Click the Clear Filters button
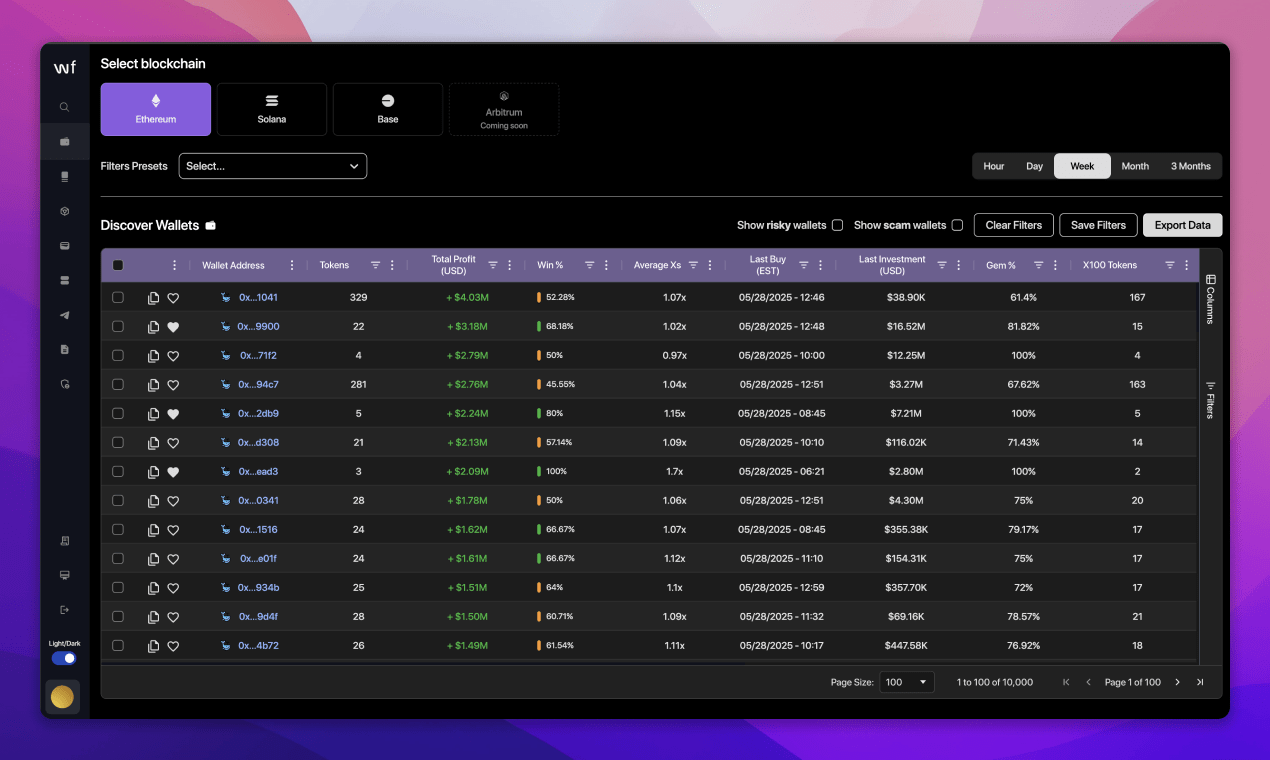This screenshot has width=1270, height=760. tap(1014, 225)
